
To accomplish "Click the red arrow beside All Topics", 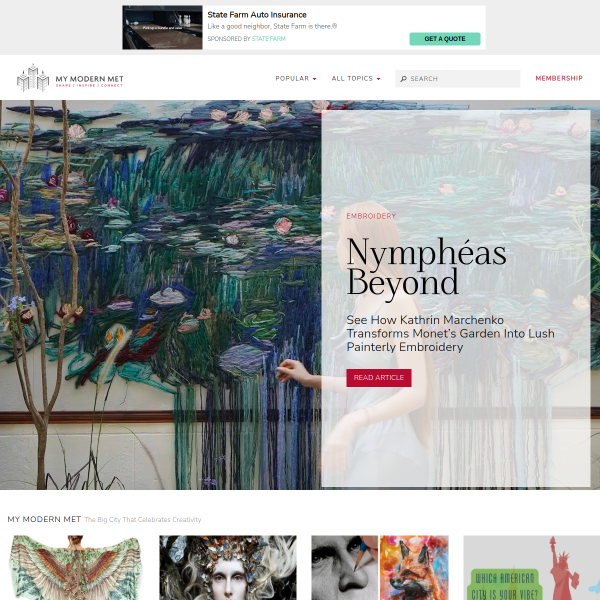I will [x=378, y=79].
